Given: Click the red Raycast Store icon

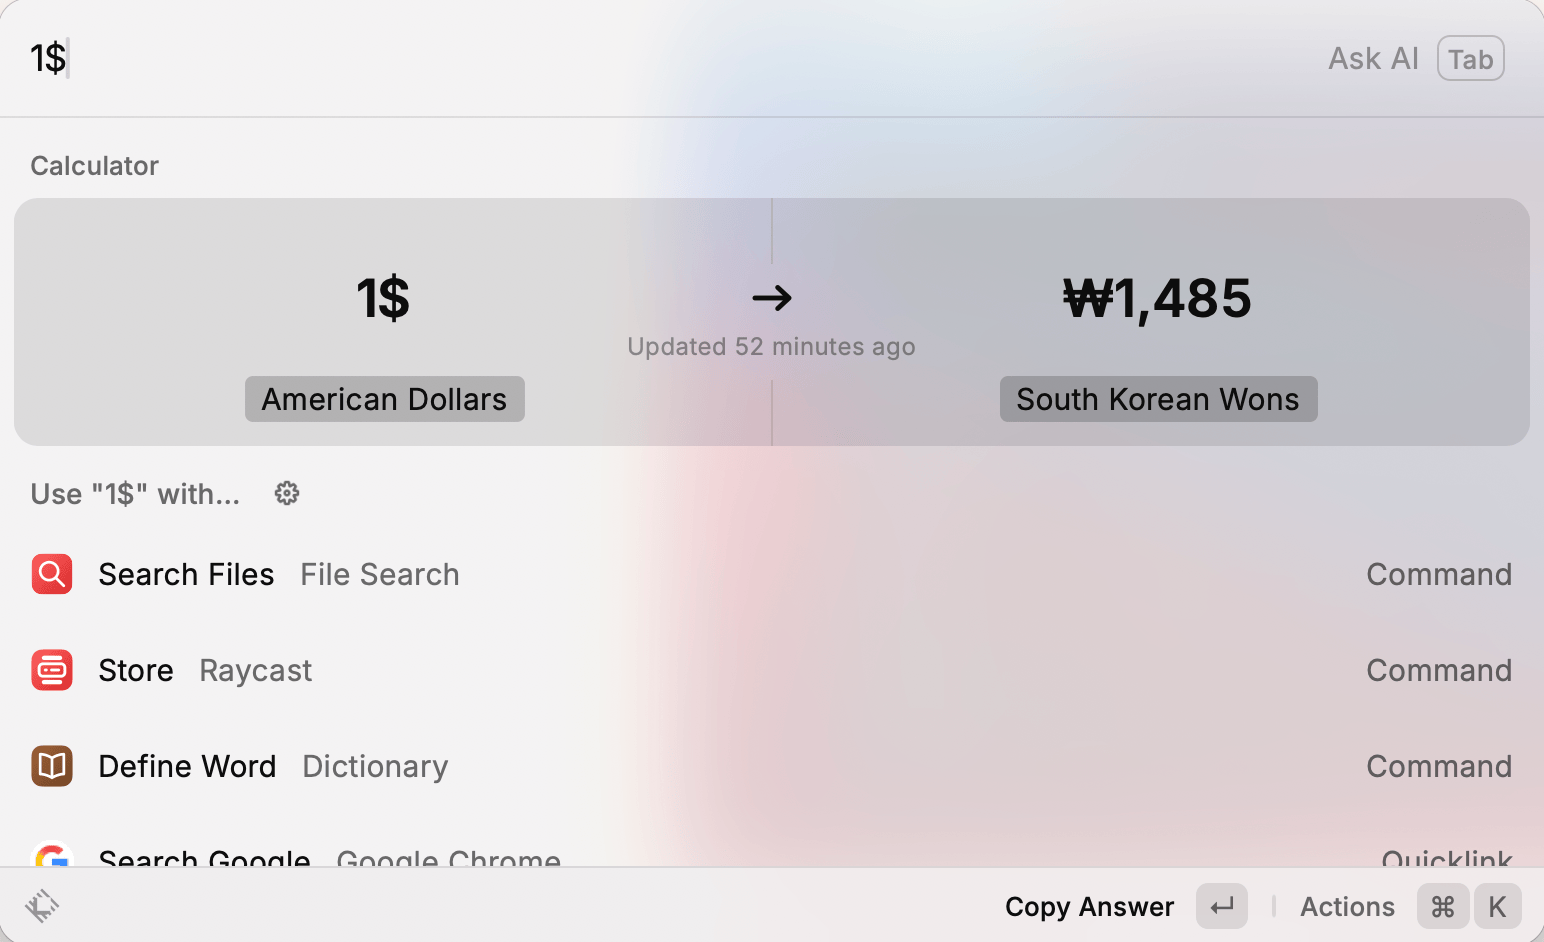Looking at the screenshot, I should coord(52,670).
